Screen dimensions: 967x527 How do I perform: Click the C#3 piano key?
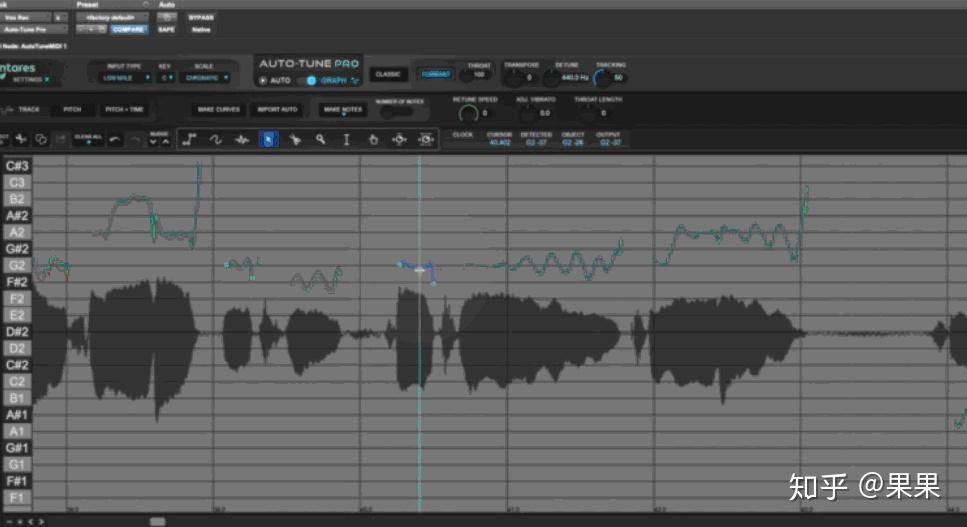tap(17, 166)
